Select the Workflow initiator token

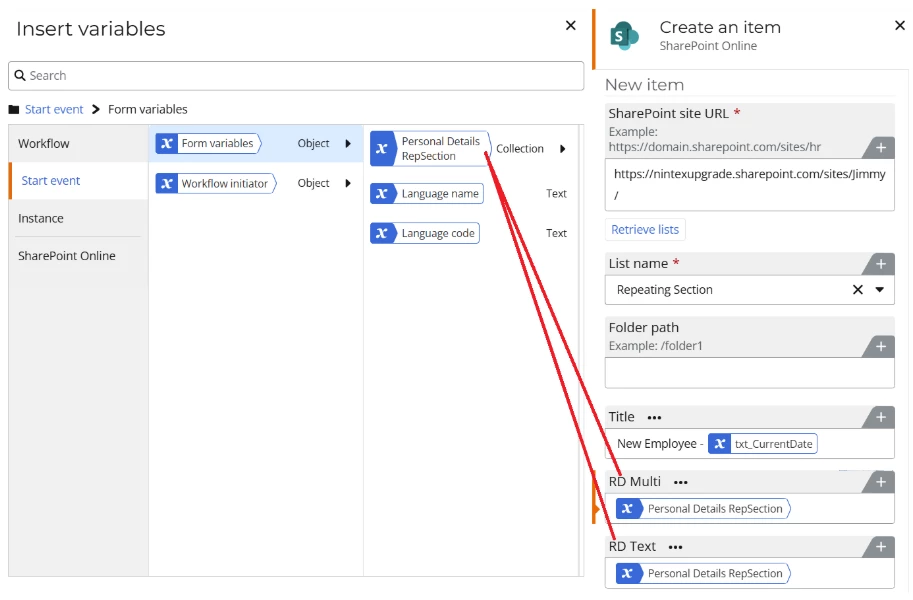coord(216,183)
